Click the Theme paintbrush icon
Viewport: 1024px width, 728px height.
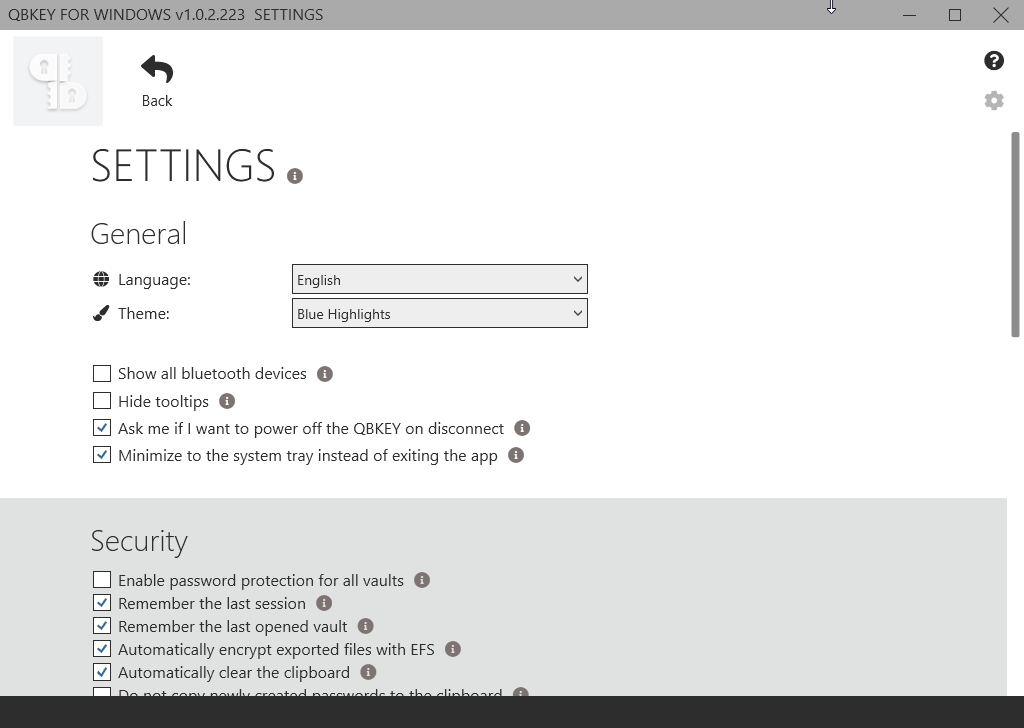click(x=101, y=313)
